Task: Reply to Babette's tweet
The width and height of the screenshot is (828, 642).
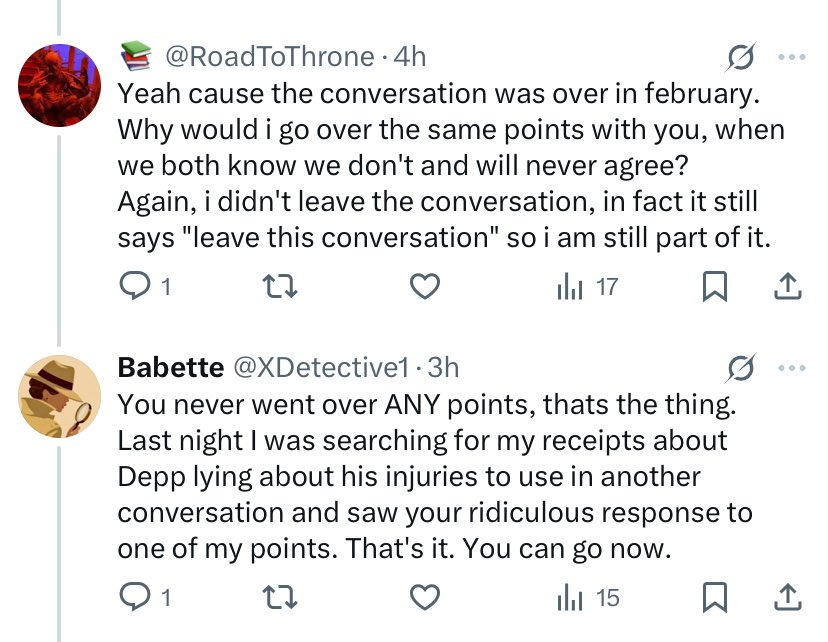Action: pyautogui.click(x=134, y=598)
